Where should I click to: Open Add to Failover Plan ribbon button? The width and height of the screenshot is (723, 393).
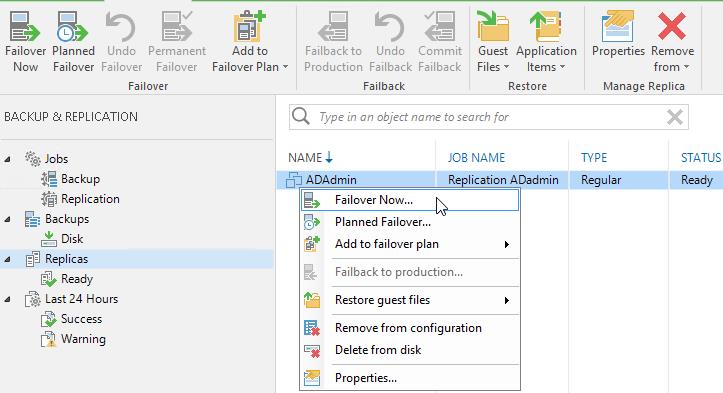(250, 42)
